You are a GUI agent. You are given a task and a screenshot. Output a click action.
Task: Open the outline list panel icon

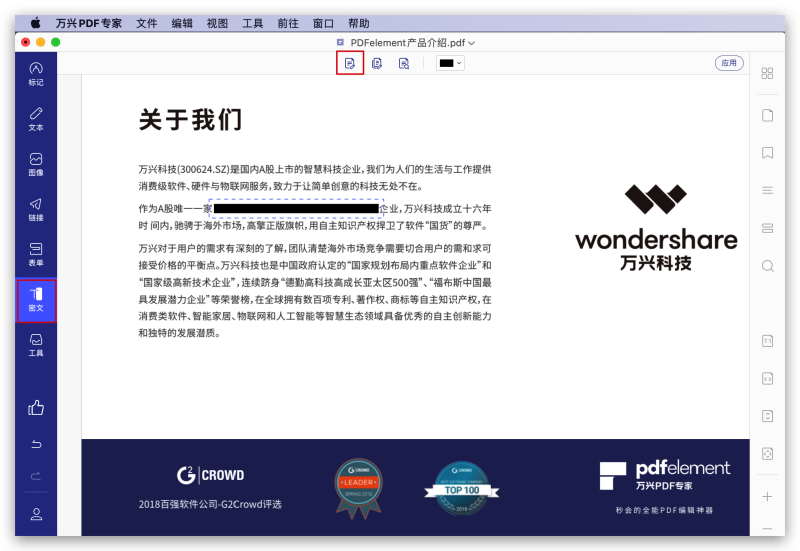coord(767,190)
